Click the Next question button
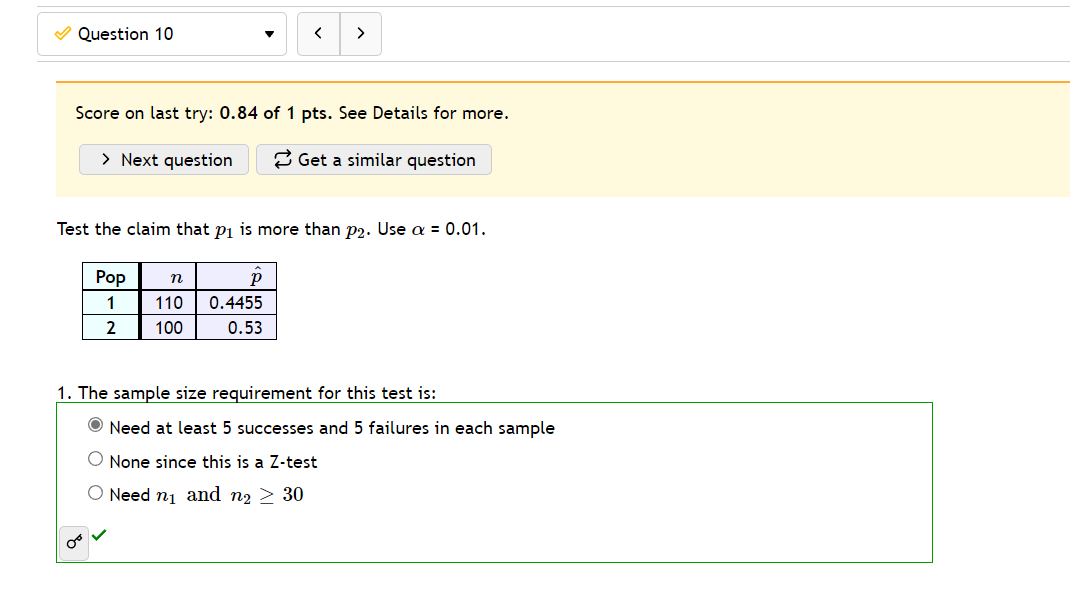This screenshot has height=593, width=1070. [x=164, y=160]
